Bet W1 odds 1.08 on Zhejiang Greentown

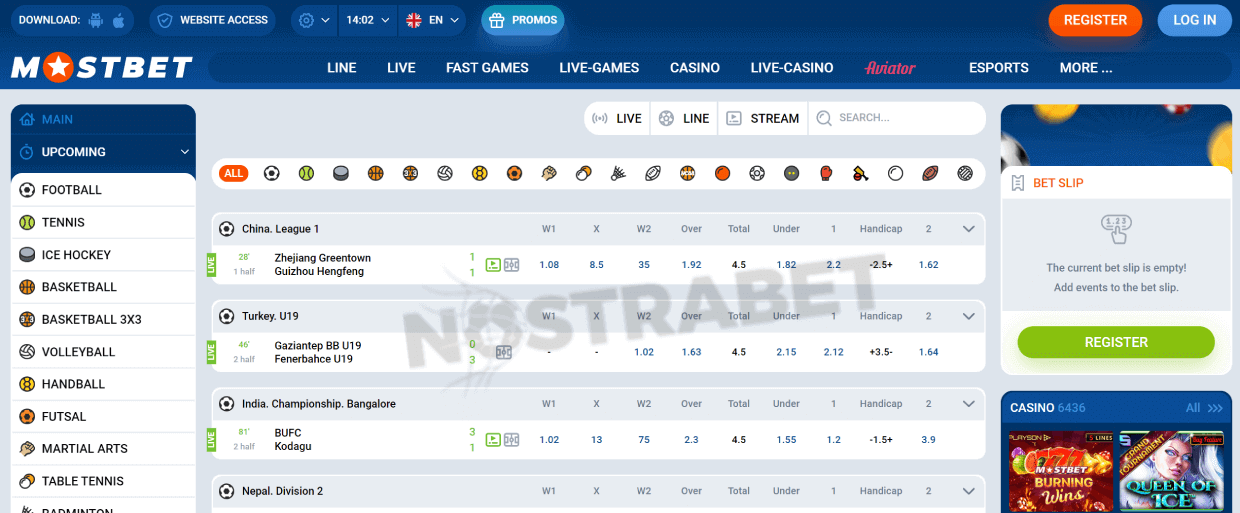click(549, 265)
